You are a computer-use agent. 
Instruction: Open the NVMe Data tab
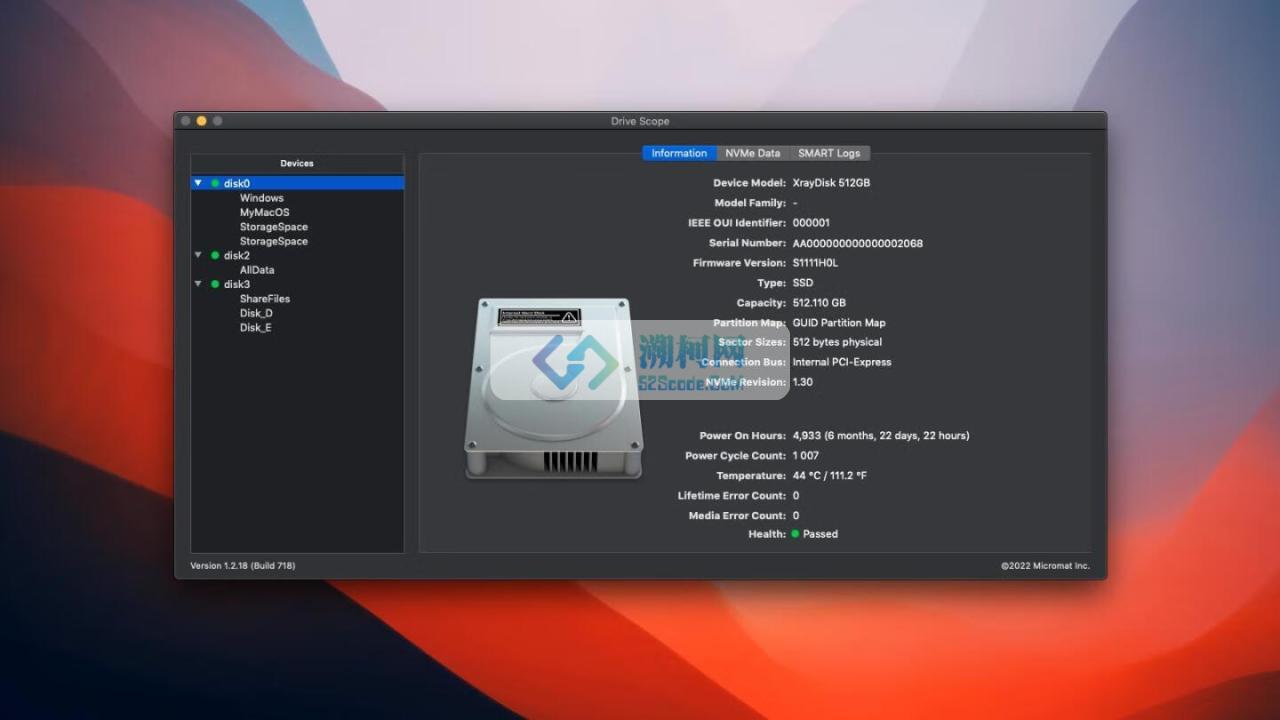(753, 153)
